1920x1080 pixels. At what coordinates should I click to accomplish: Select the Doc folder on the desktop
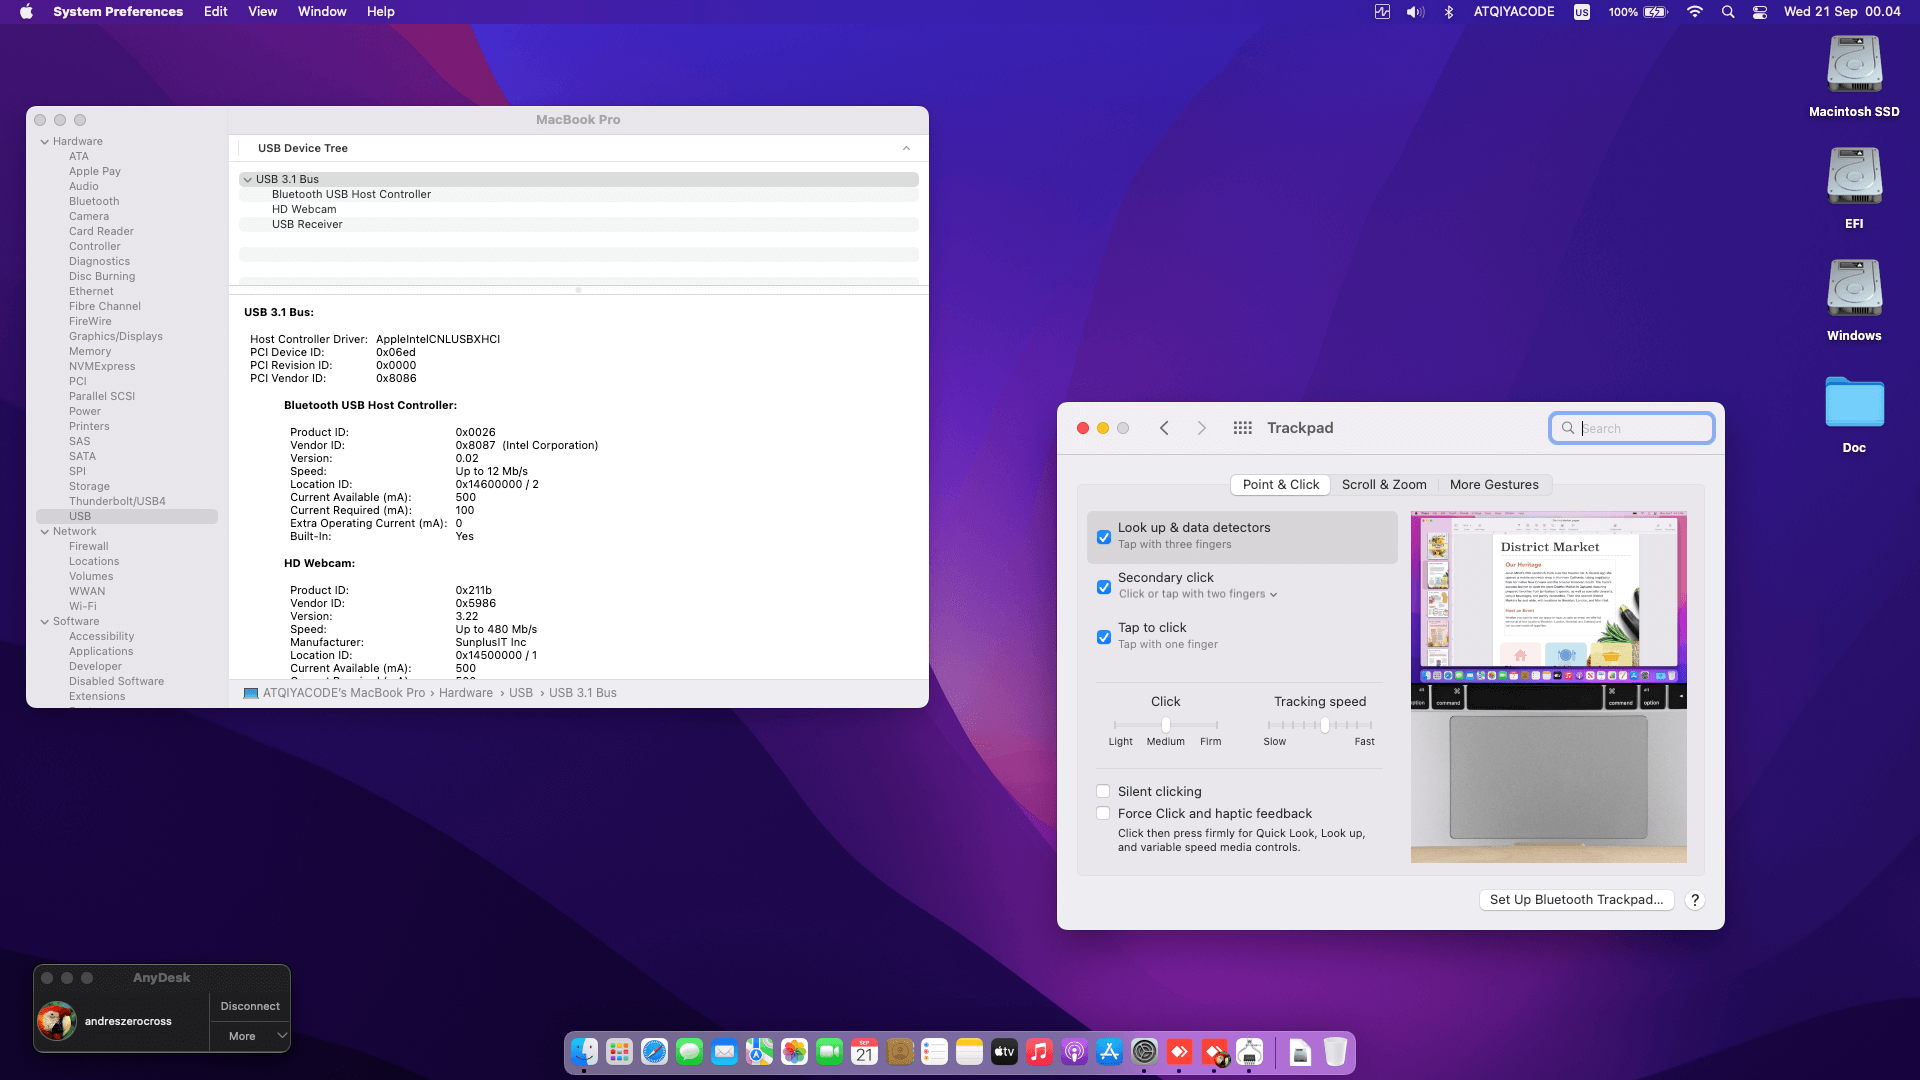pos(1854,413)
